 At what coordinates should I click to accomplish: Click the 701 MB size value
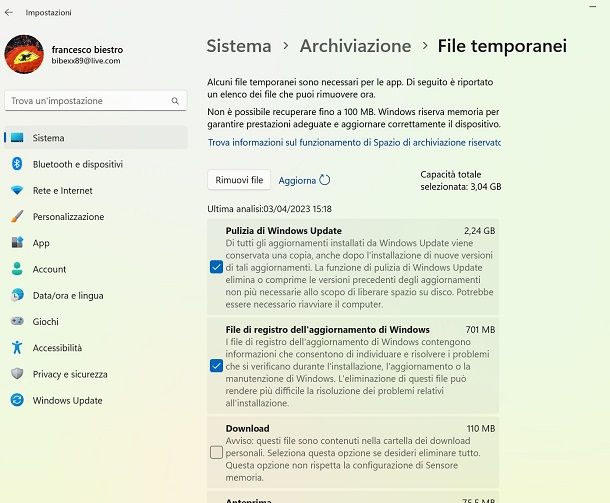coord(480,329)
